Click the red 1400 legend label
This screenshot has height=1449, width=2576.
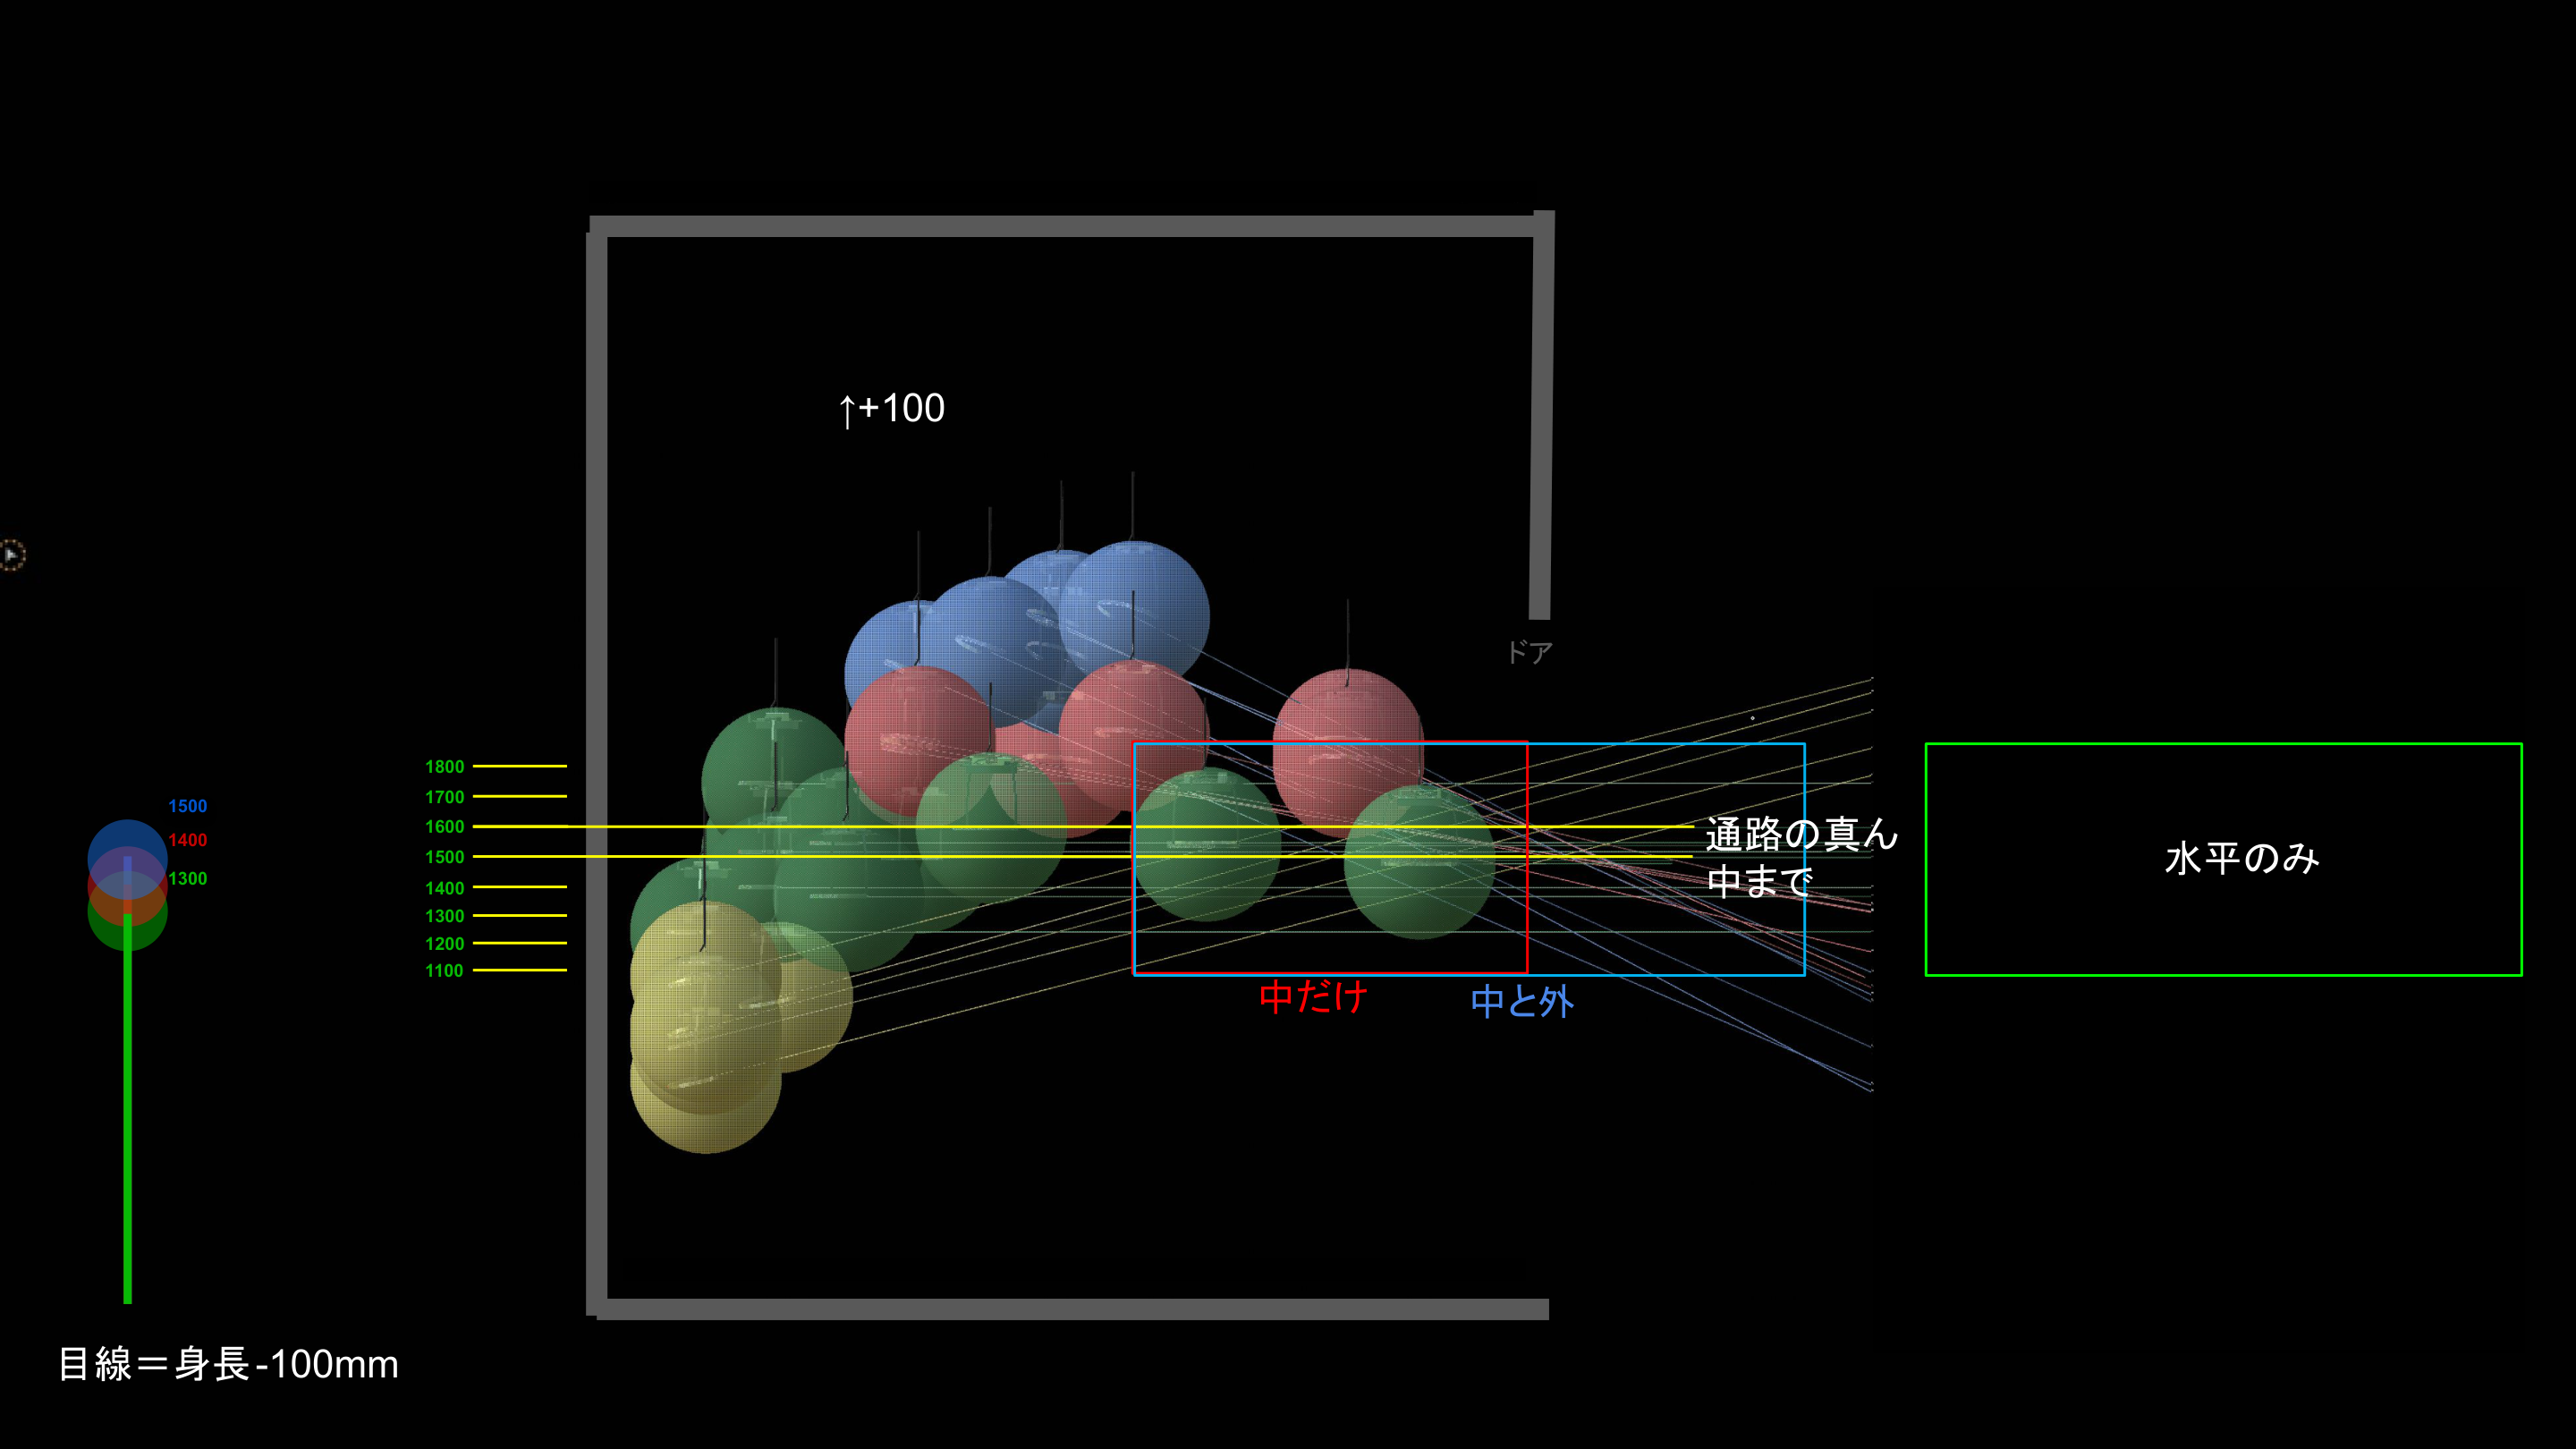(x=188, y=840)
